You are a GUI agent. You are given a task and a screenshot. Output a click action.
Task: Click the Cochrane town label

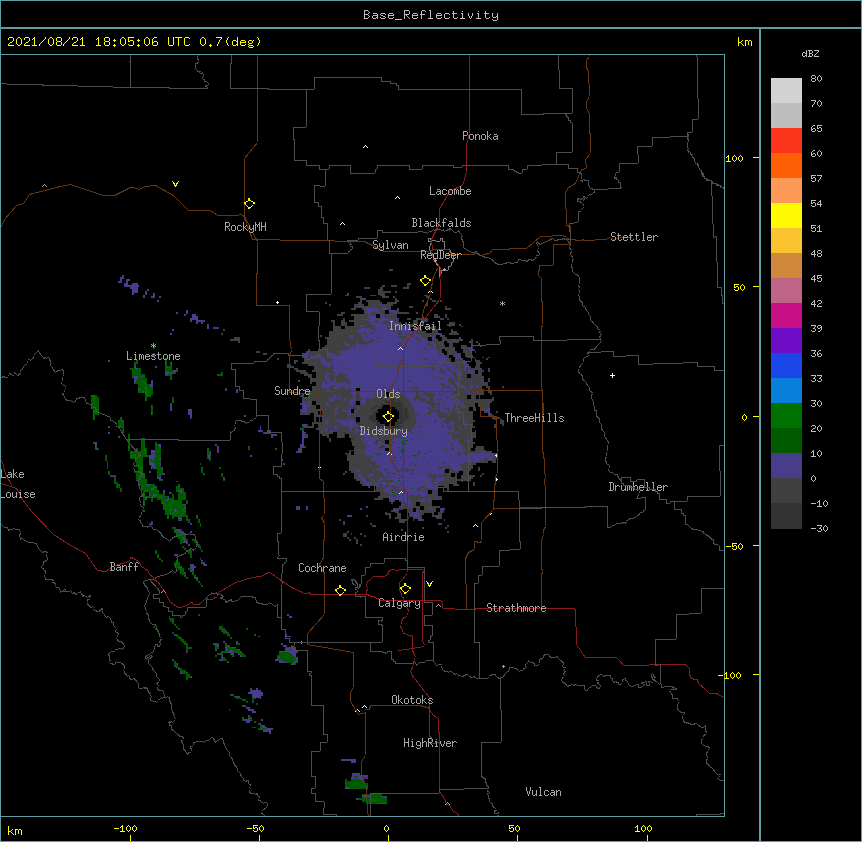[x=322, y=568]
